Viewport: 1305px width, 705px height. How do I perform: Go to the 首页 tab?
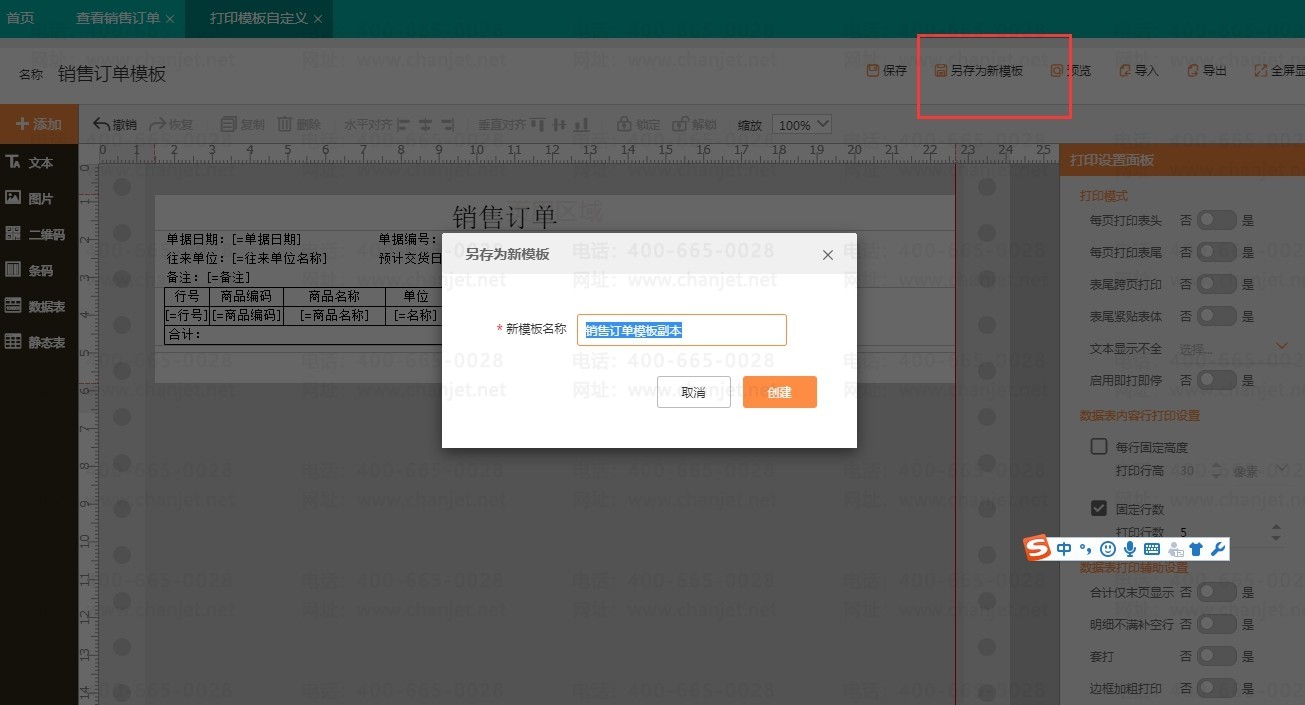[x=20, y=19]
